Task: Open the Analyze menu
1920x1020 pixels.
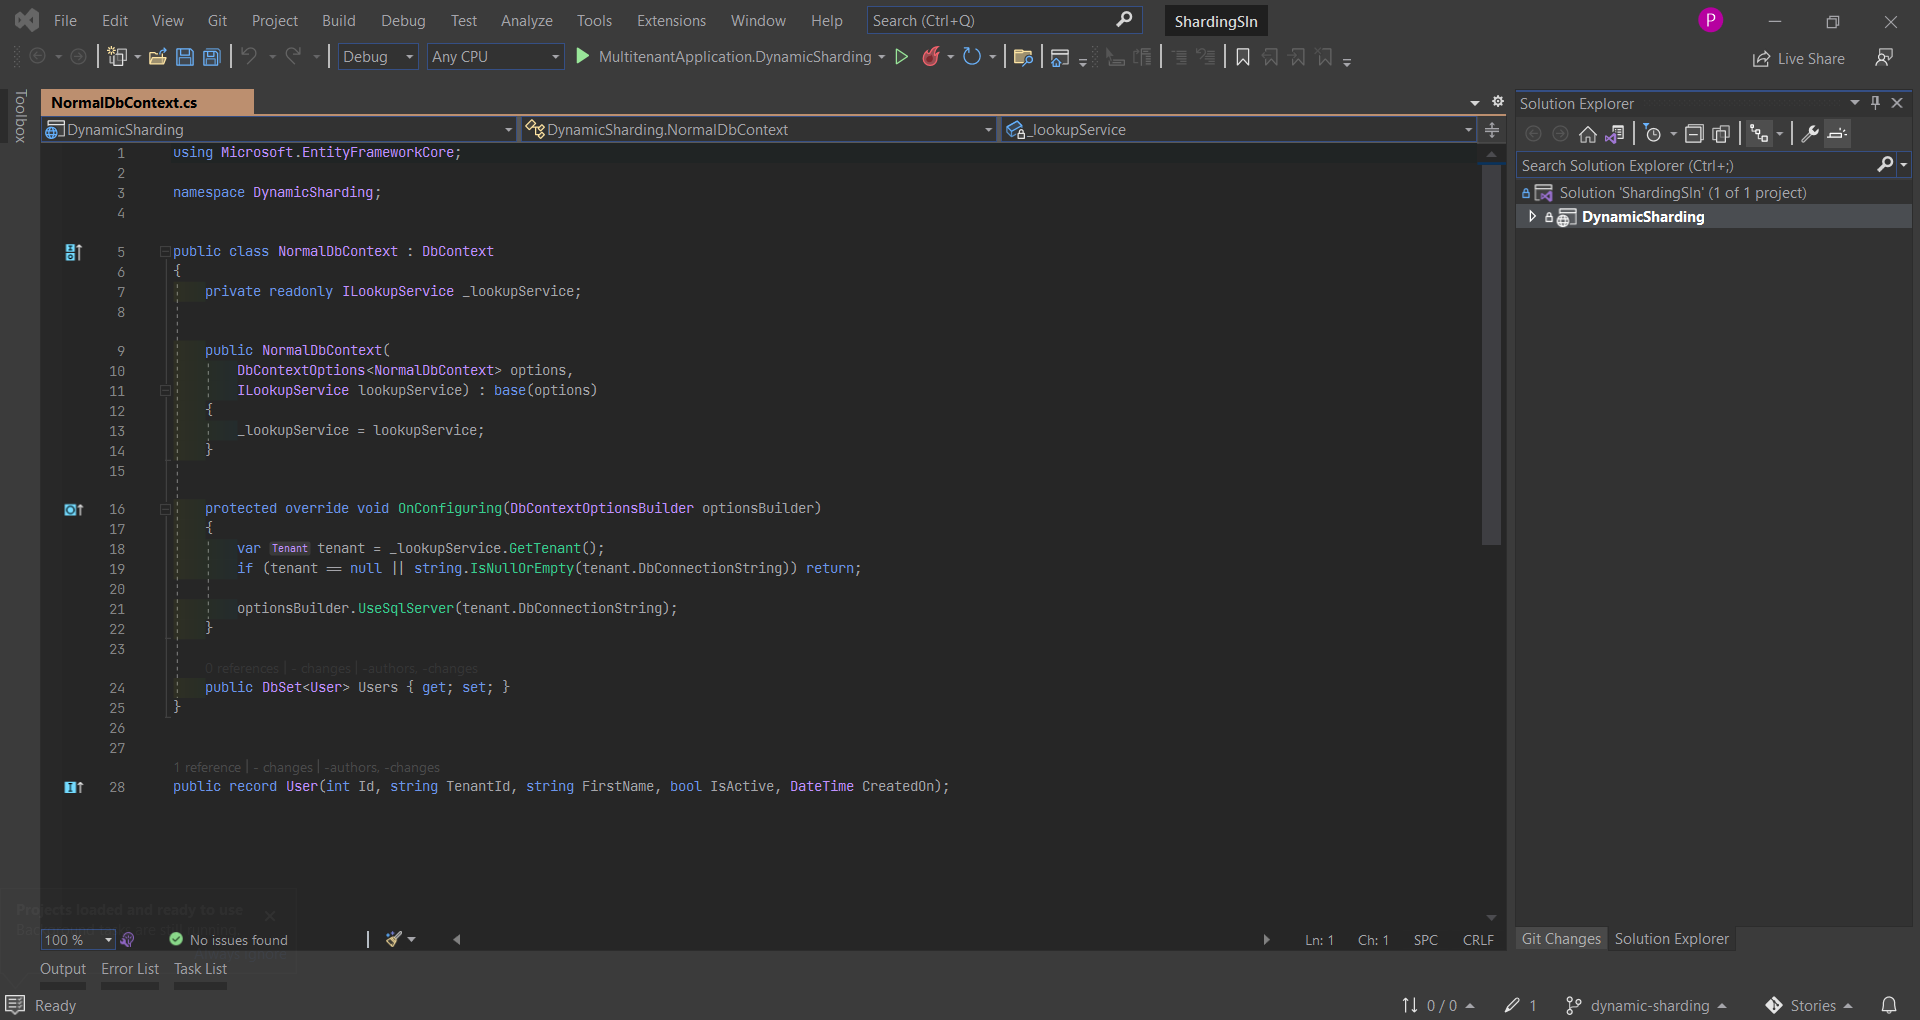Action: [527, 20]
